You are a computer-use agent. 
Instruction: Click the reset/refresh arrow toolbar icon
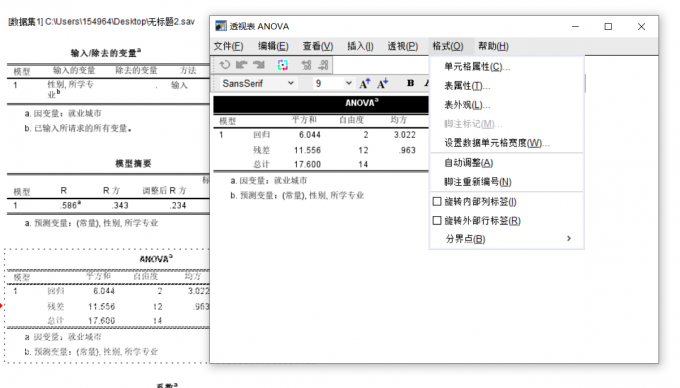pos(225,65)
